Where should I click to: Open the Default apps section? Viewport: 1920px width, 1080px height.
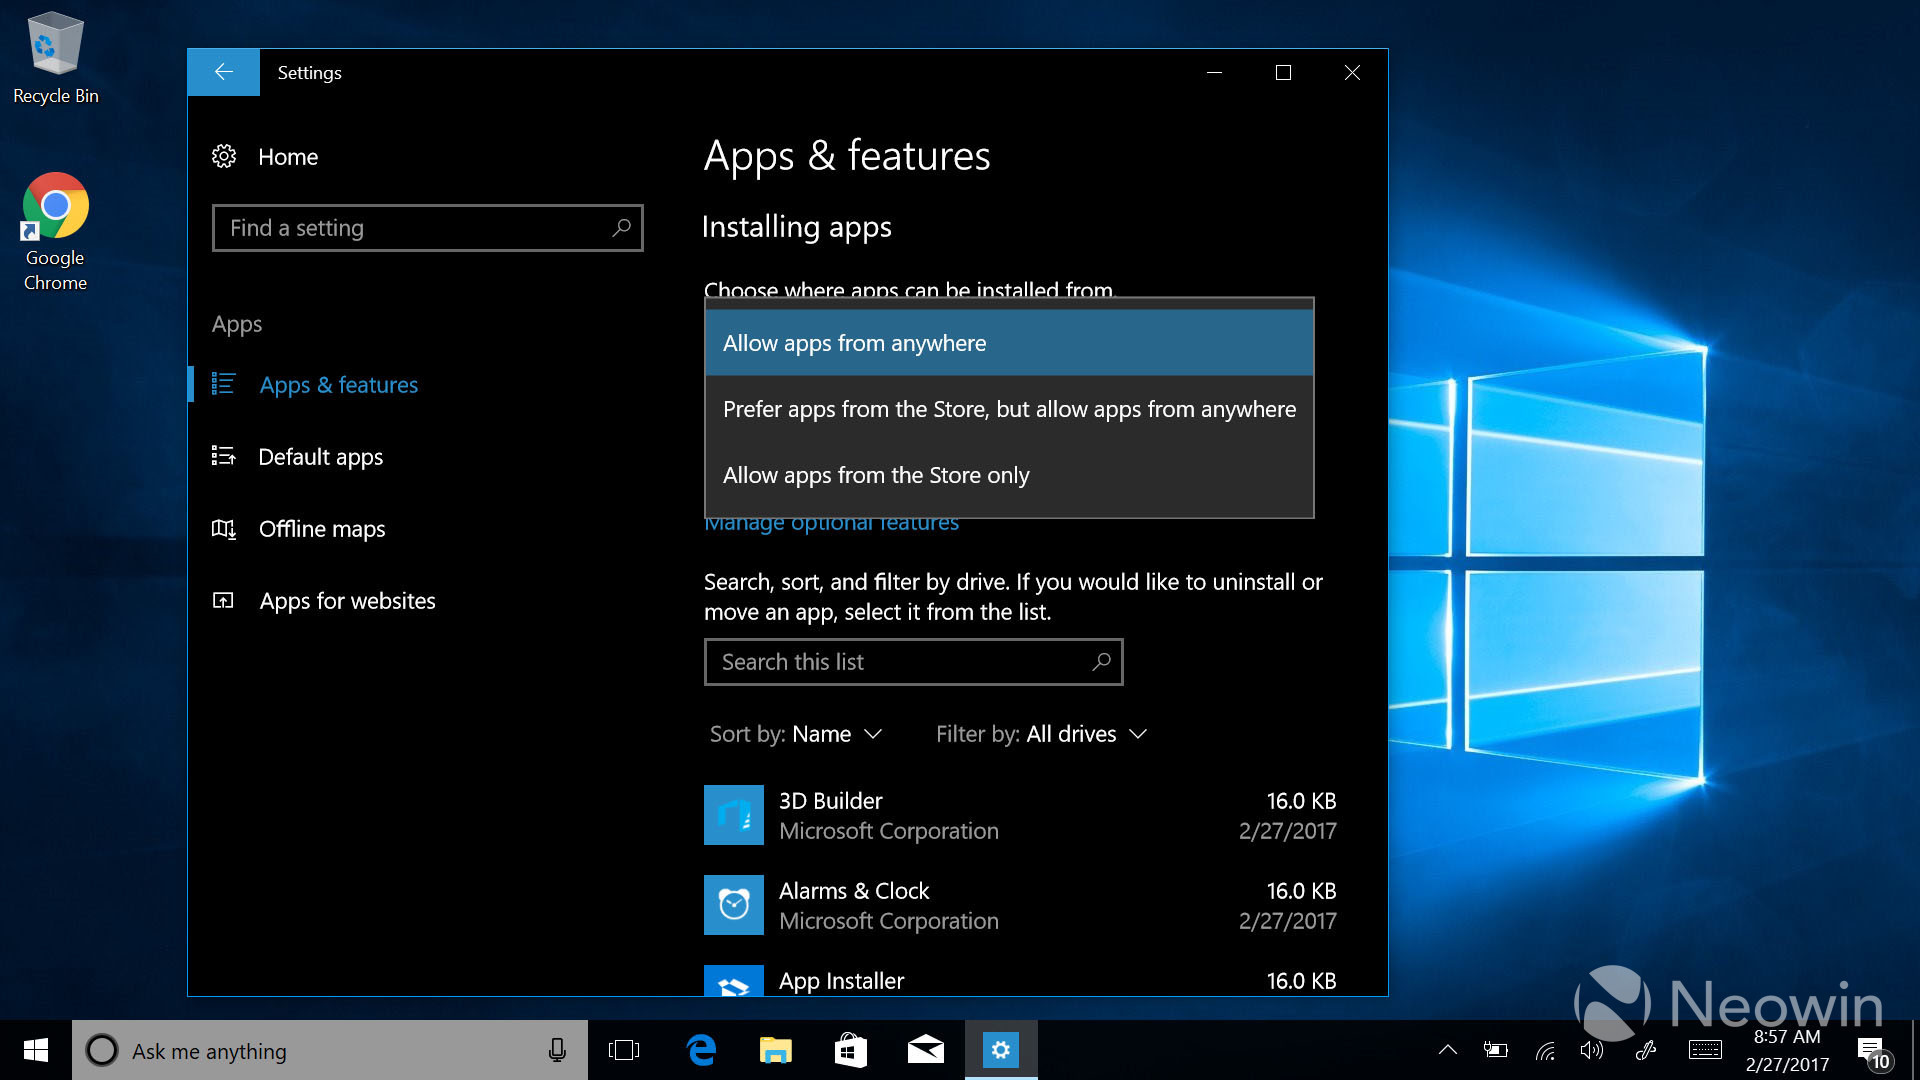click(x=320, y=457)
